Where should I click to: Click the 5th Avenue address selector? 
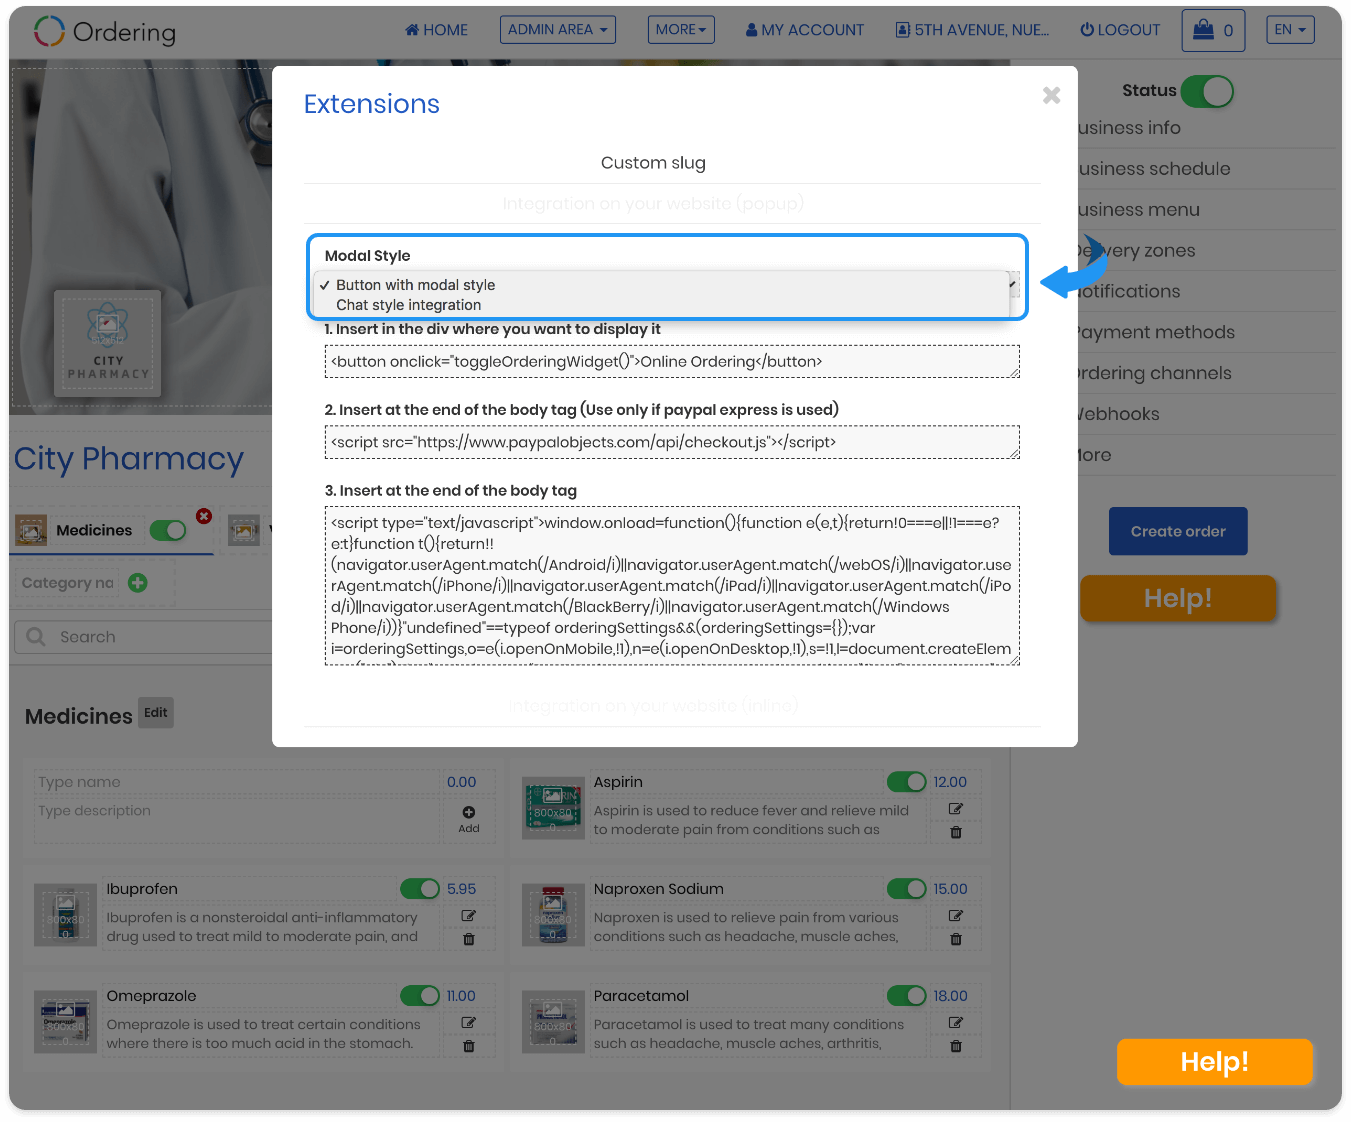(x=973, y=30)
